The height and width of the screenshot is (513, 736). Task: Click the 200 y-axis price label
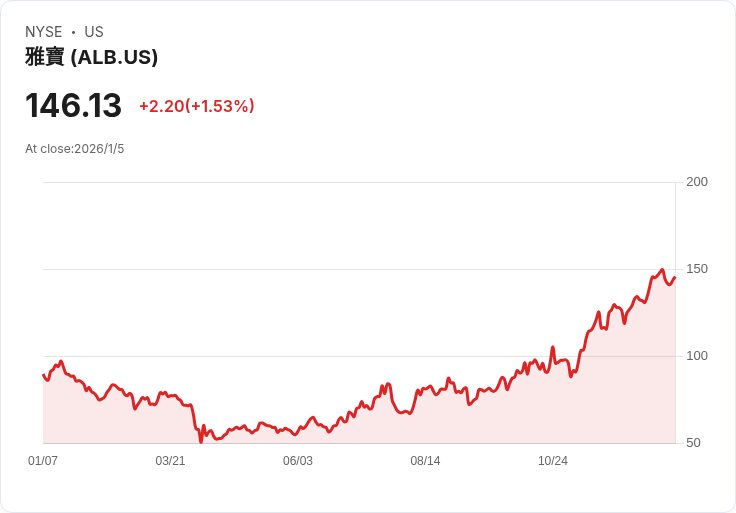(697, 182)
